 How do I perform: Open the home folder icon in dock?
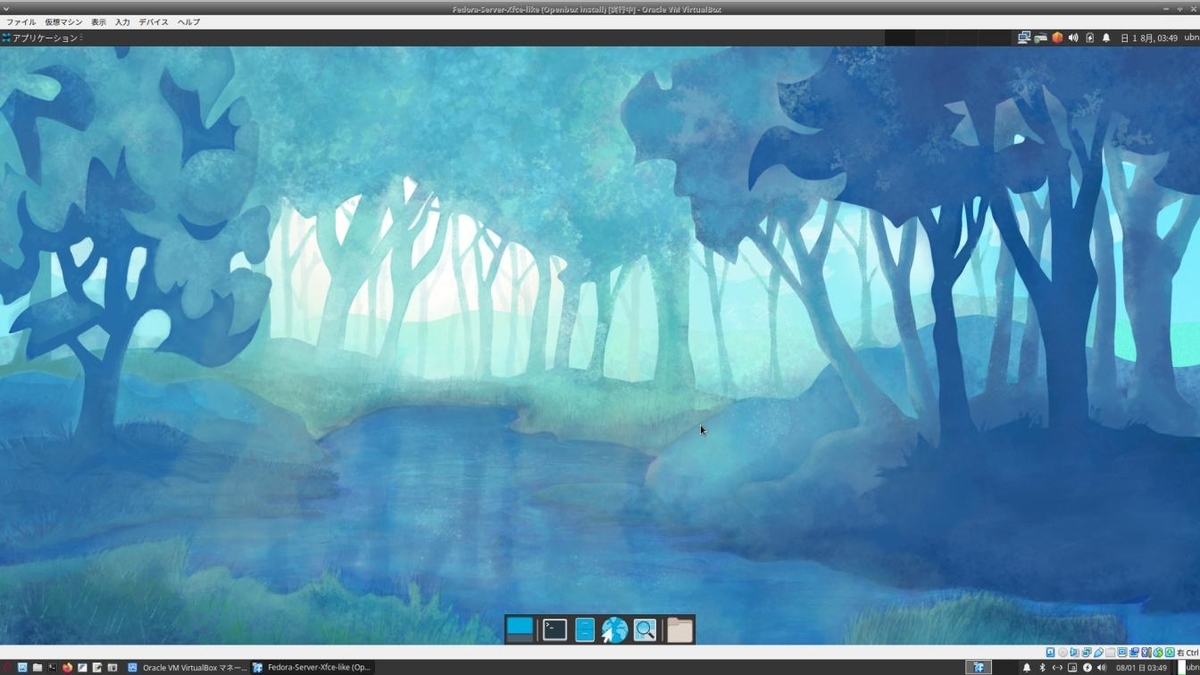pos(680,629)
